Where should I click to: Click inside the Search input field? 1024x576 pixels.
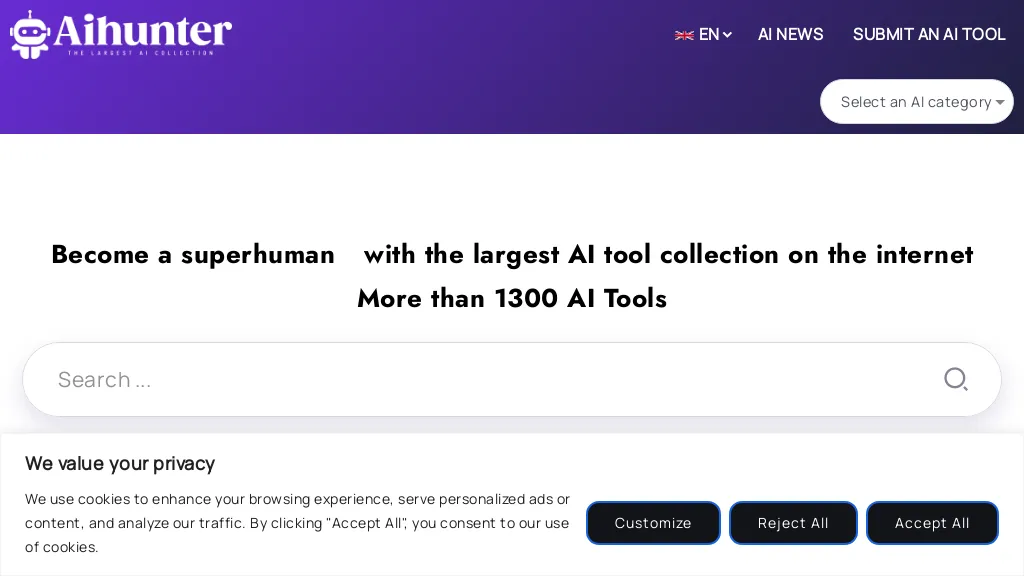point(400,379)
